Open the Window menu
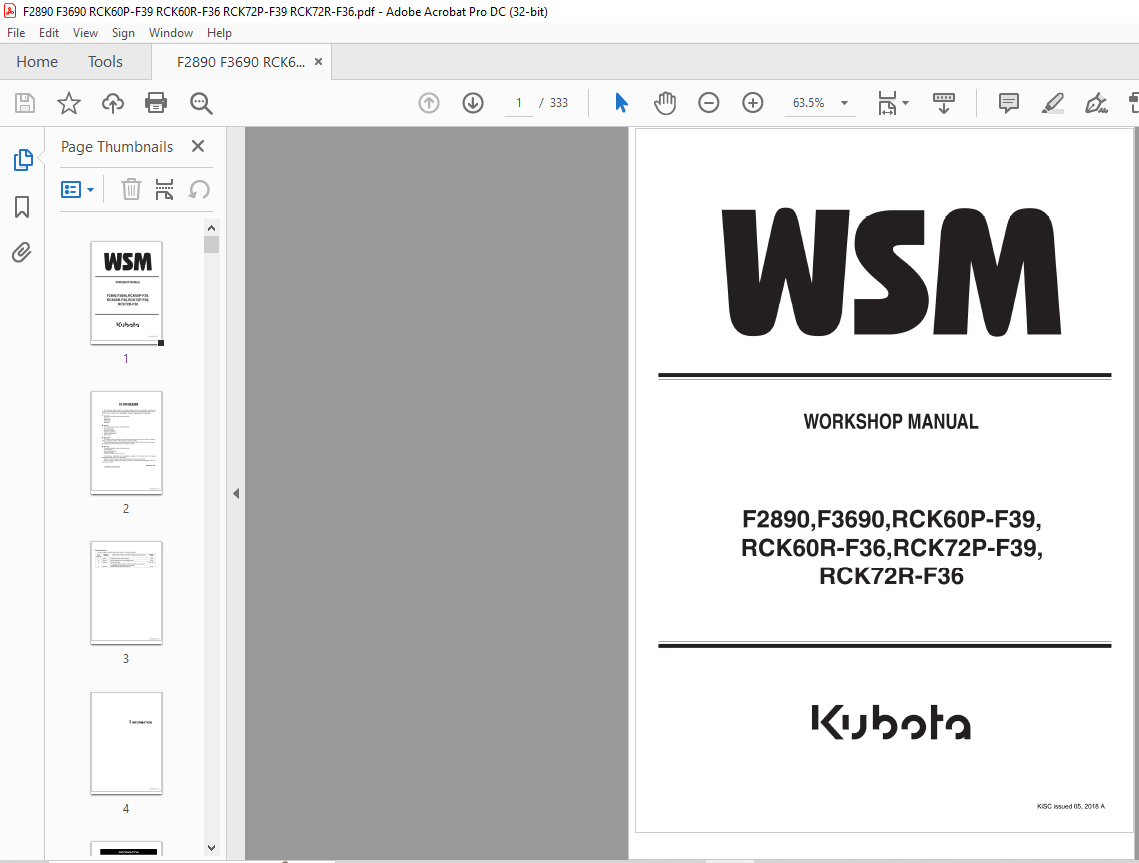 [171, 33]
